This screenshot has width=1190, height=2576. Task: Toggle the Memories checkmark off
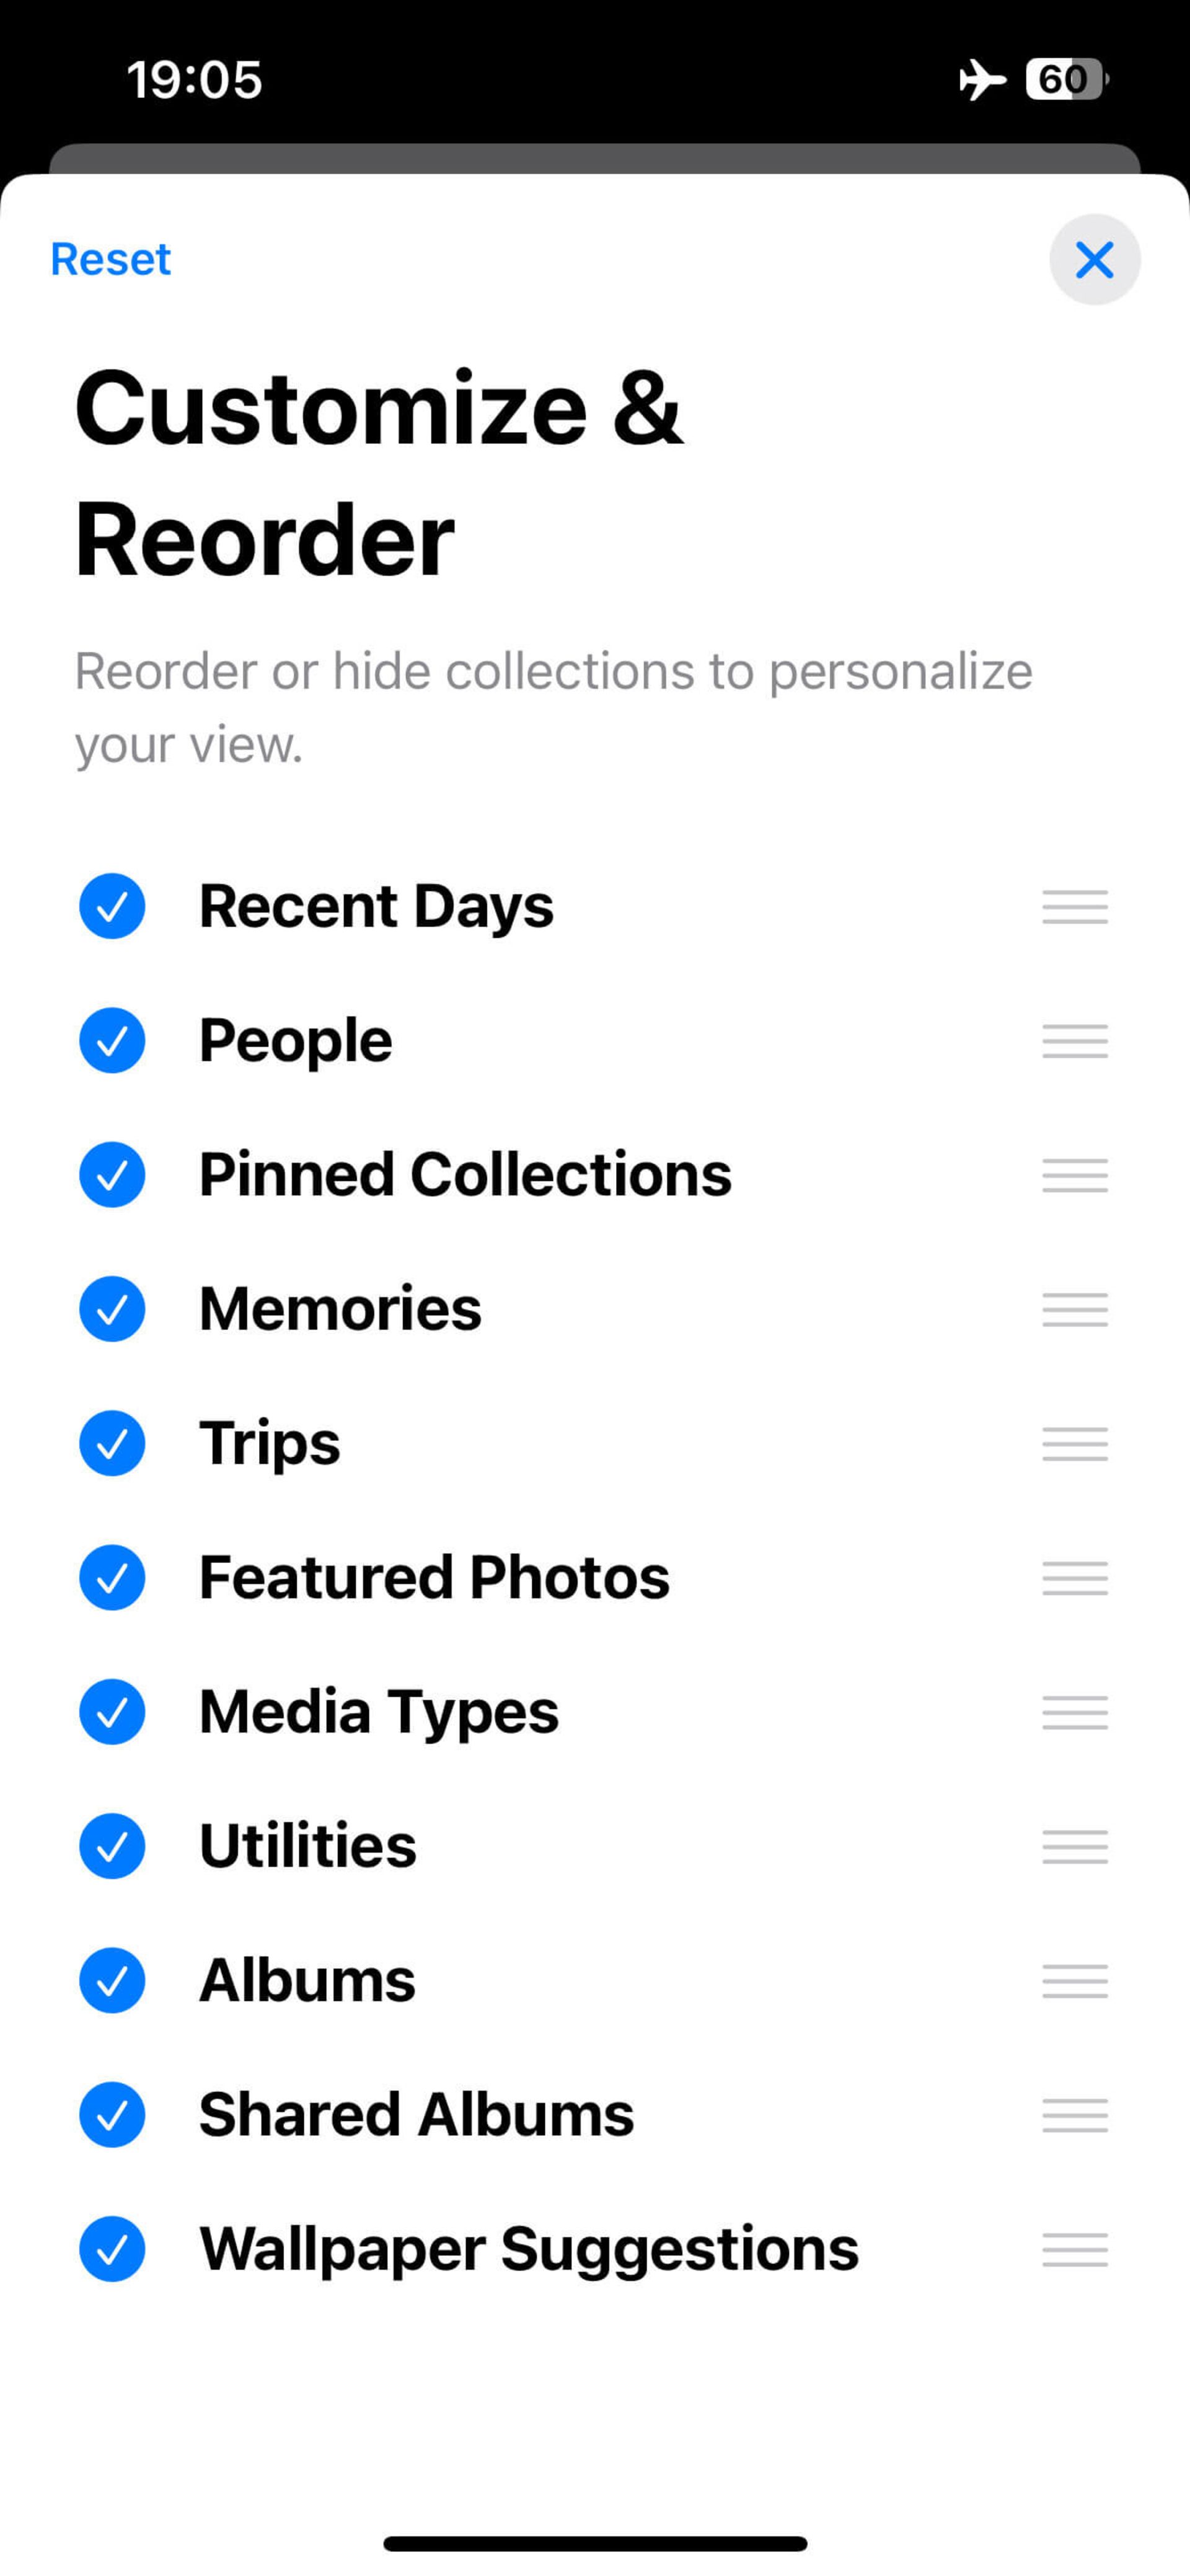[112, 1309]
